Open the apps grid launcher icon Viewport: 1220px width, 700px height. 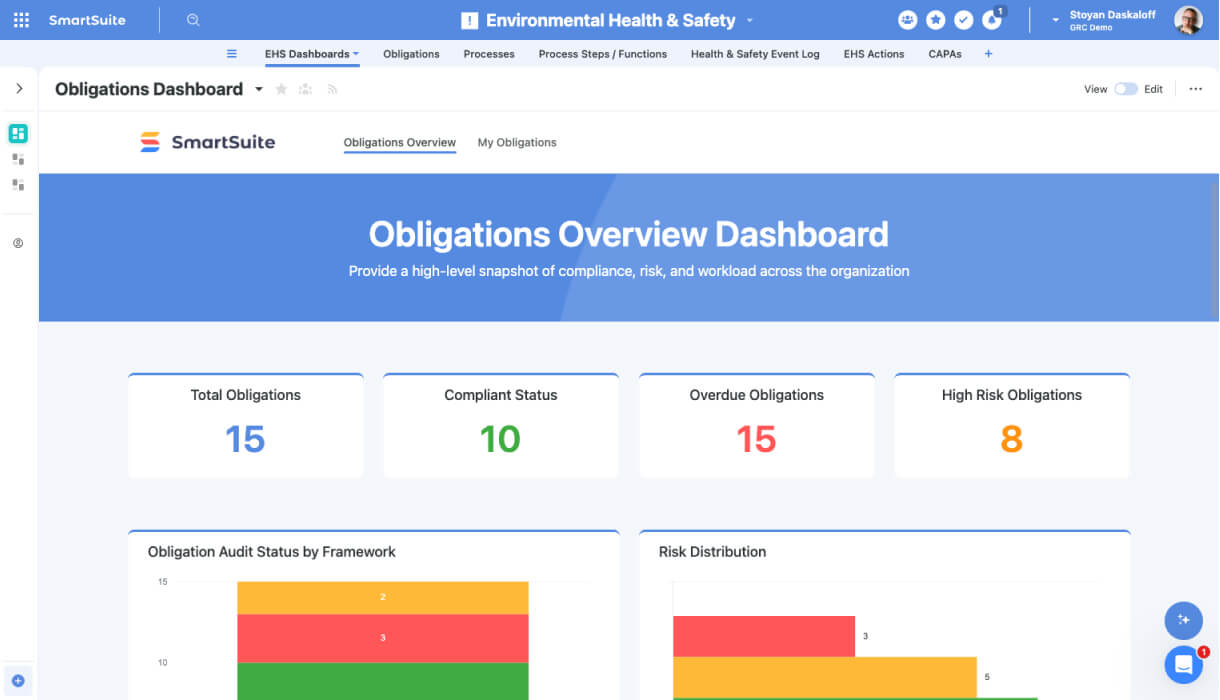pyautogui.click(x=21, y=20)
